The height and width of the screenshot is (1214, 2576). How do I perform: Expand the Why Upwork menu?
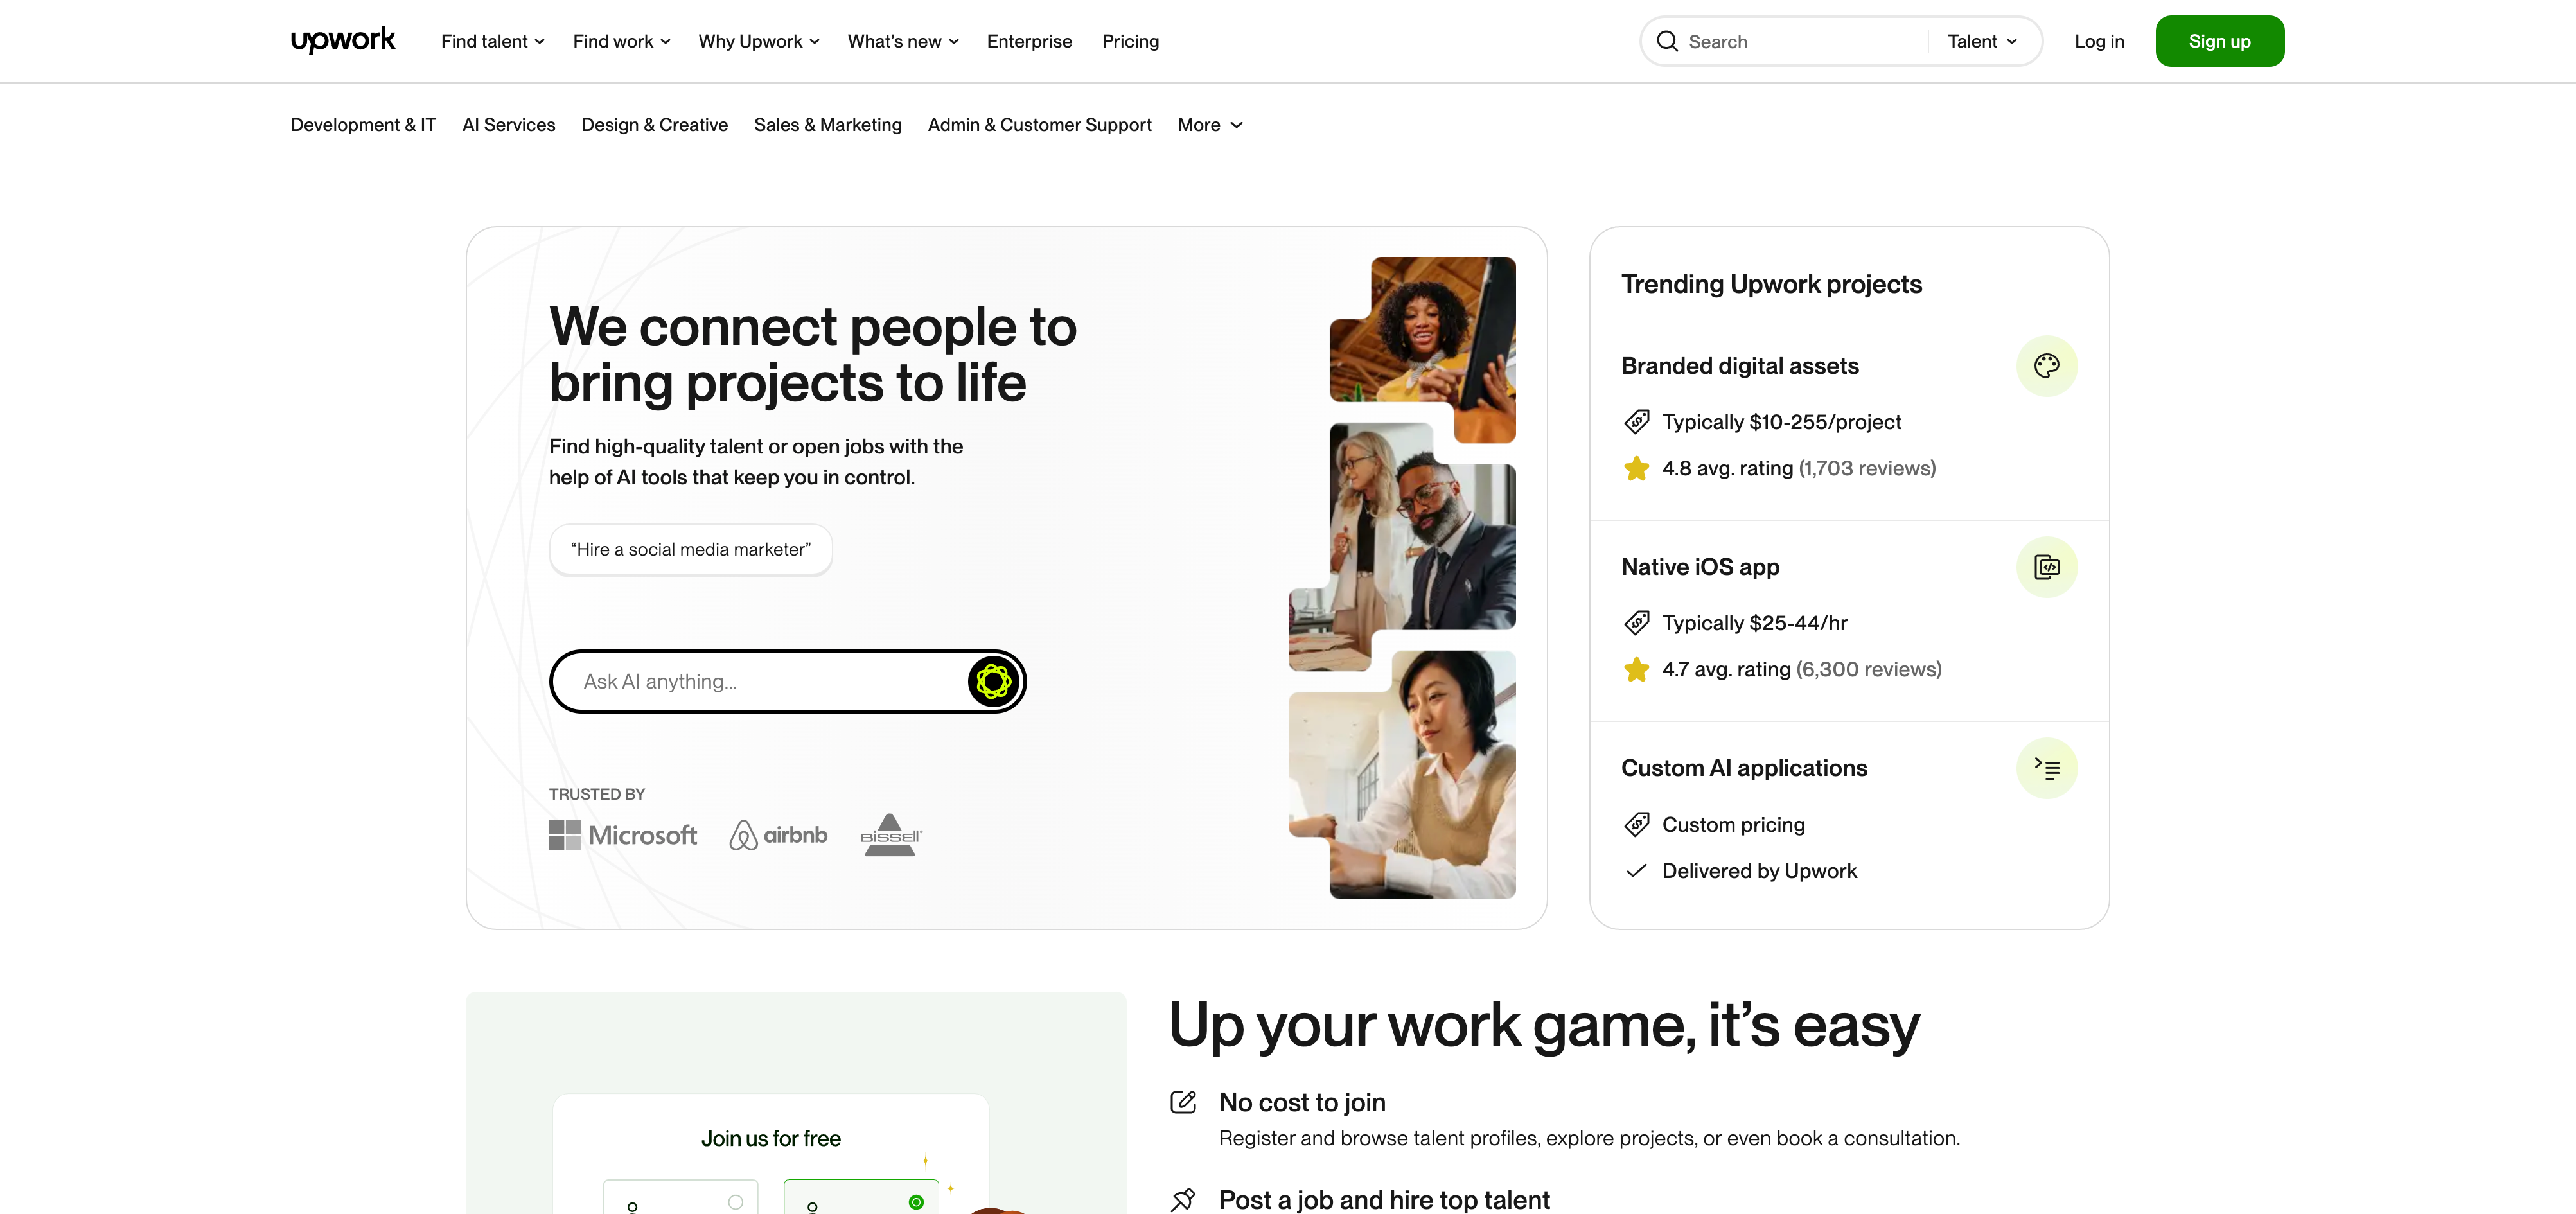click(758, 41)
